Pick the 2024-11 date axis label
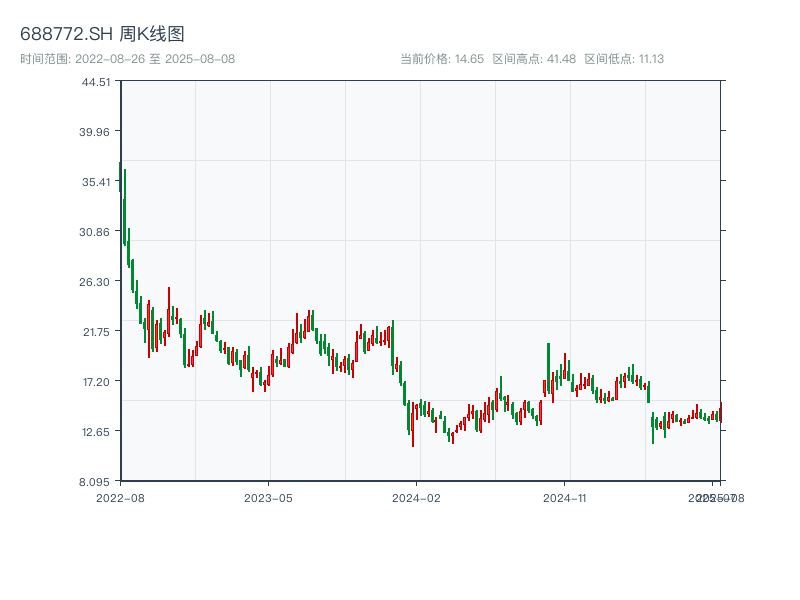 (564, 497)
